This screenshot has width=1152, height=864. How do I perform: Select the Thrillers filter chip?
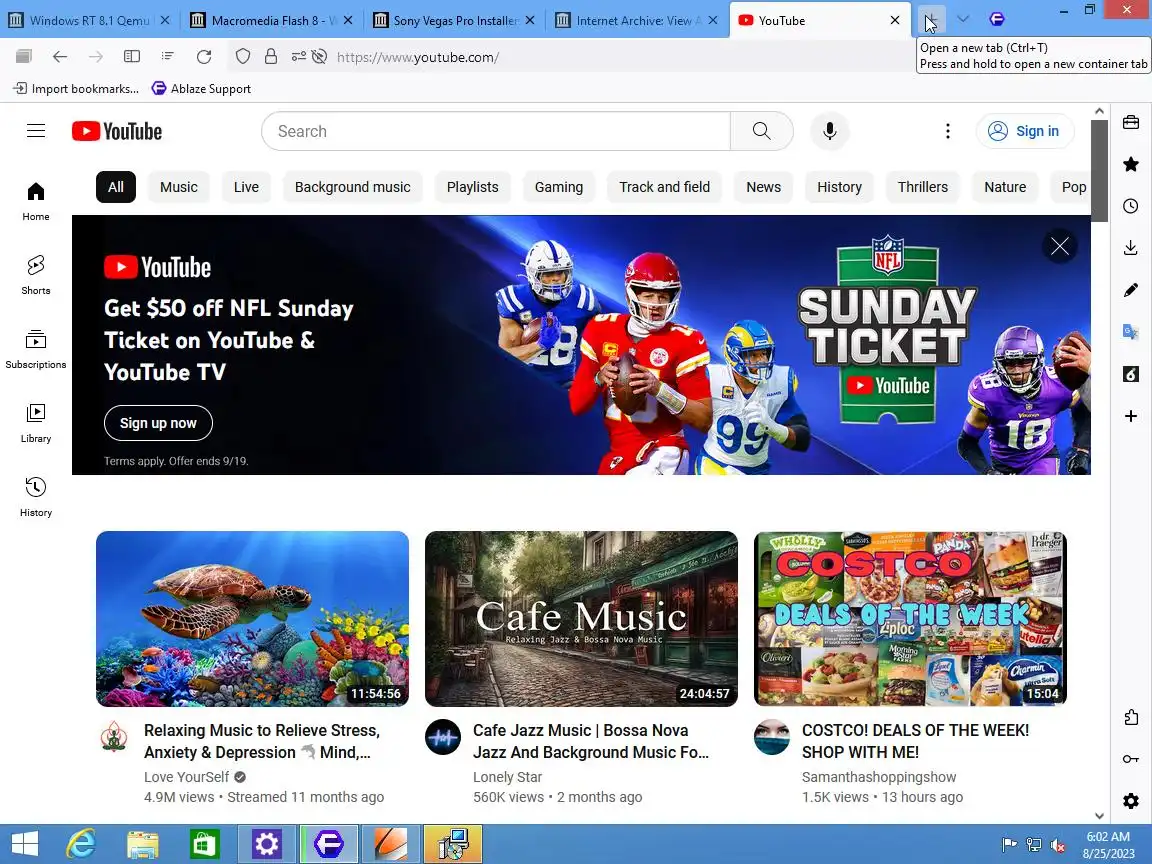[923, 187]
